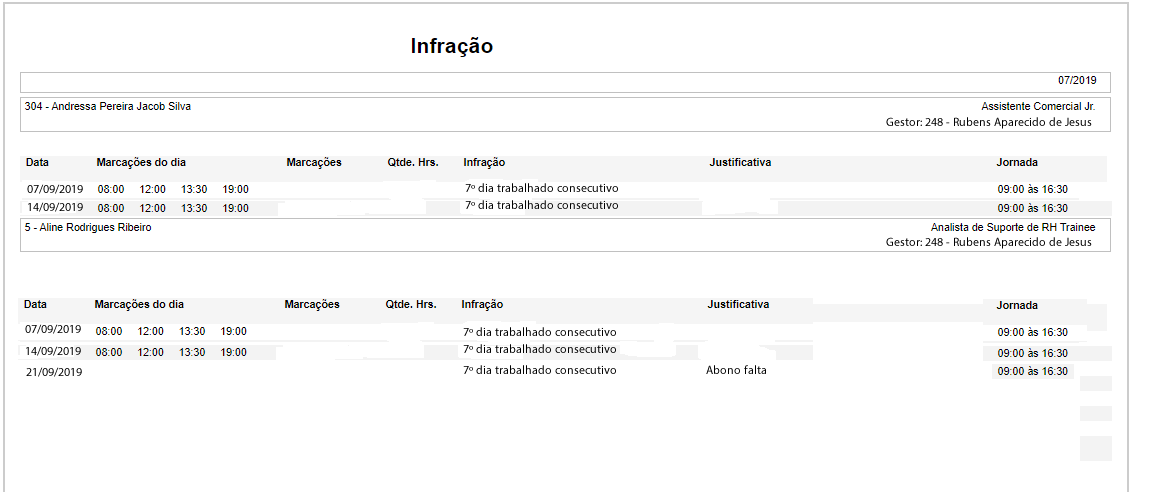Click the Infração report title
The height and width of the screenshot is (492, 1160).
(x=451, y=46)
